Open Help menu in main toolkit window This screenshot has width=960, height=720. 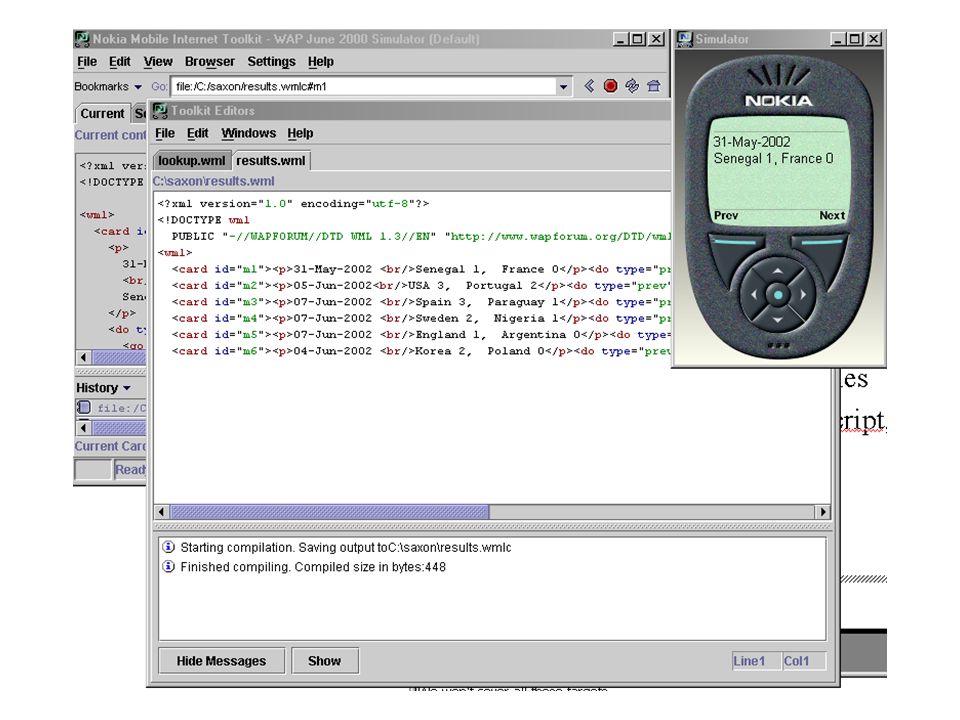pos(321,62)
